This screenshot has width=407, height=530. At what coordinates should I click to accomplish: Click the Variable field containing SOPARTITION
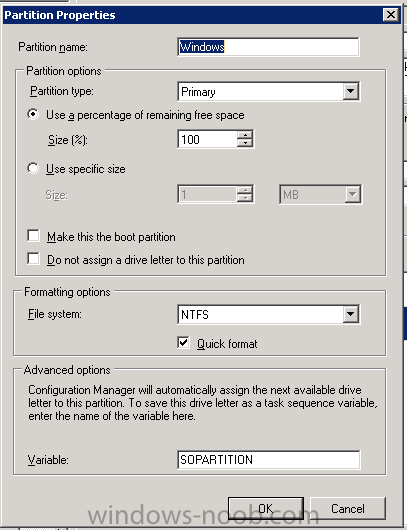point(269,460)
